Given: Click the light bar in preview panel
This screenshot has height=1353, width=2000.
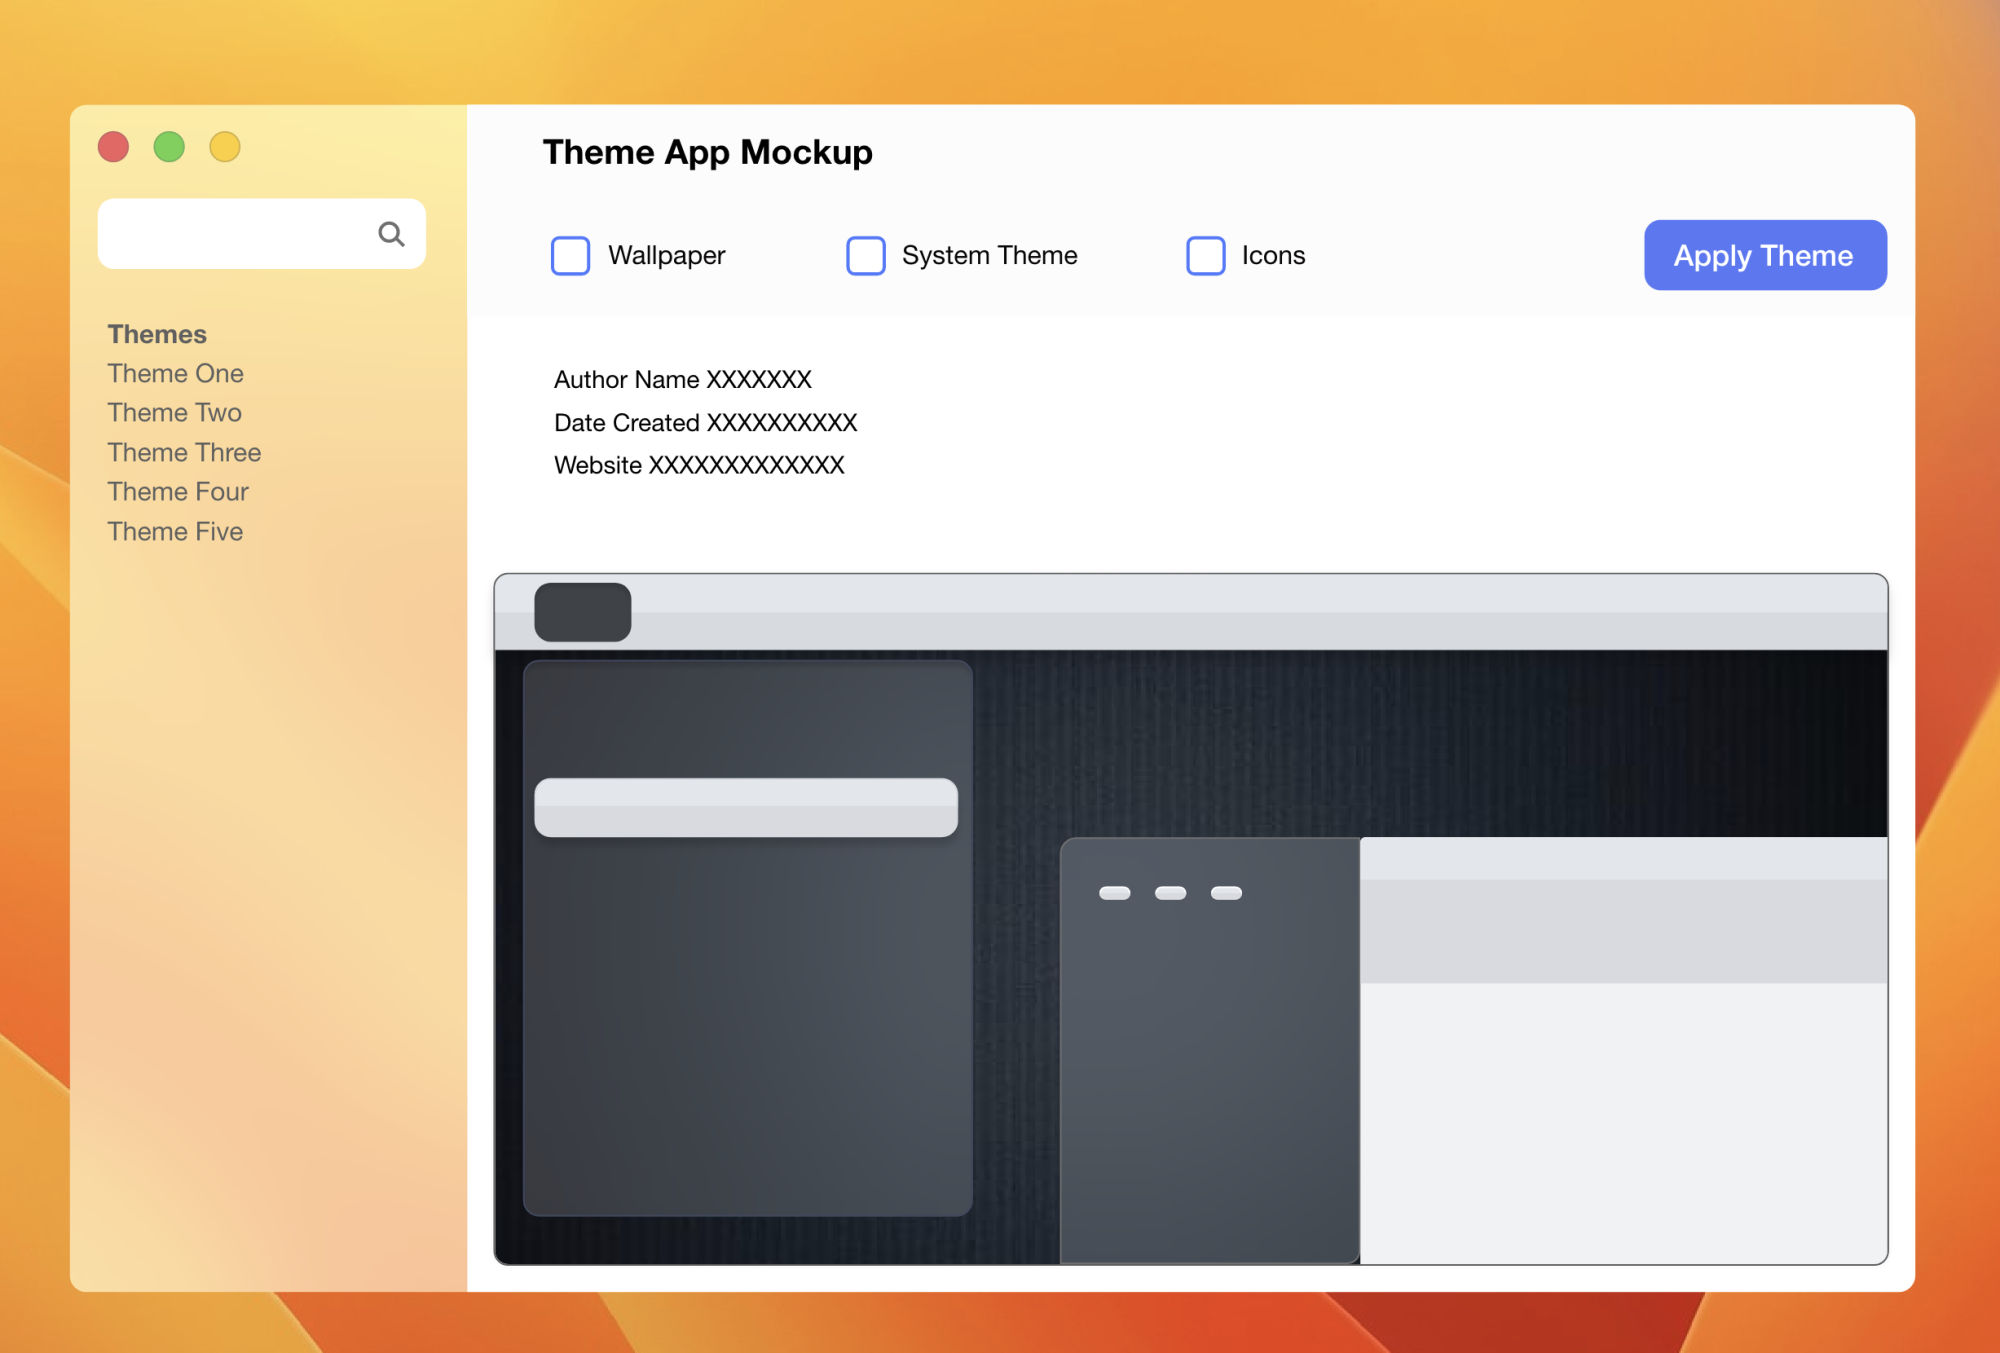Looking at the screenshot, I should tap(746, 807).
